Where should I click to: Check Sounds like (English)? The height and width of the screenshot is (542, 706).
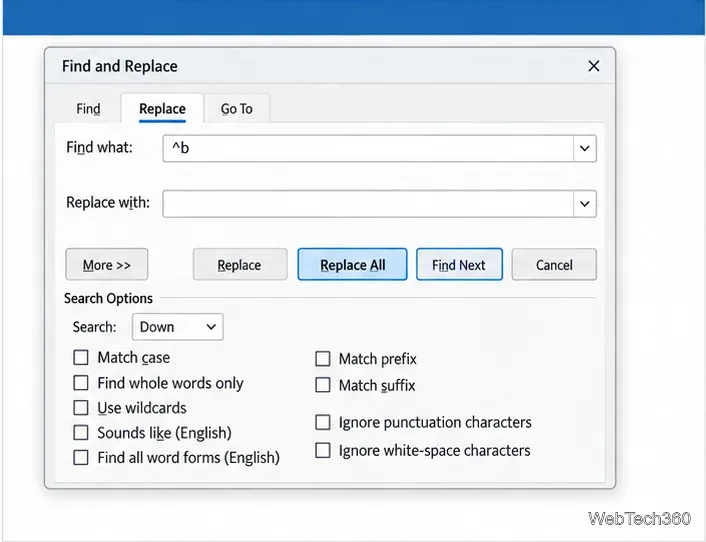click(81, 433)
